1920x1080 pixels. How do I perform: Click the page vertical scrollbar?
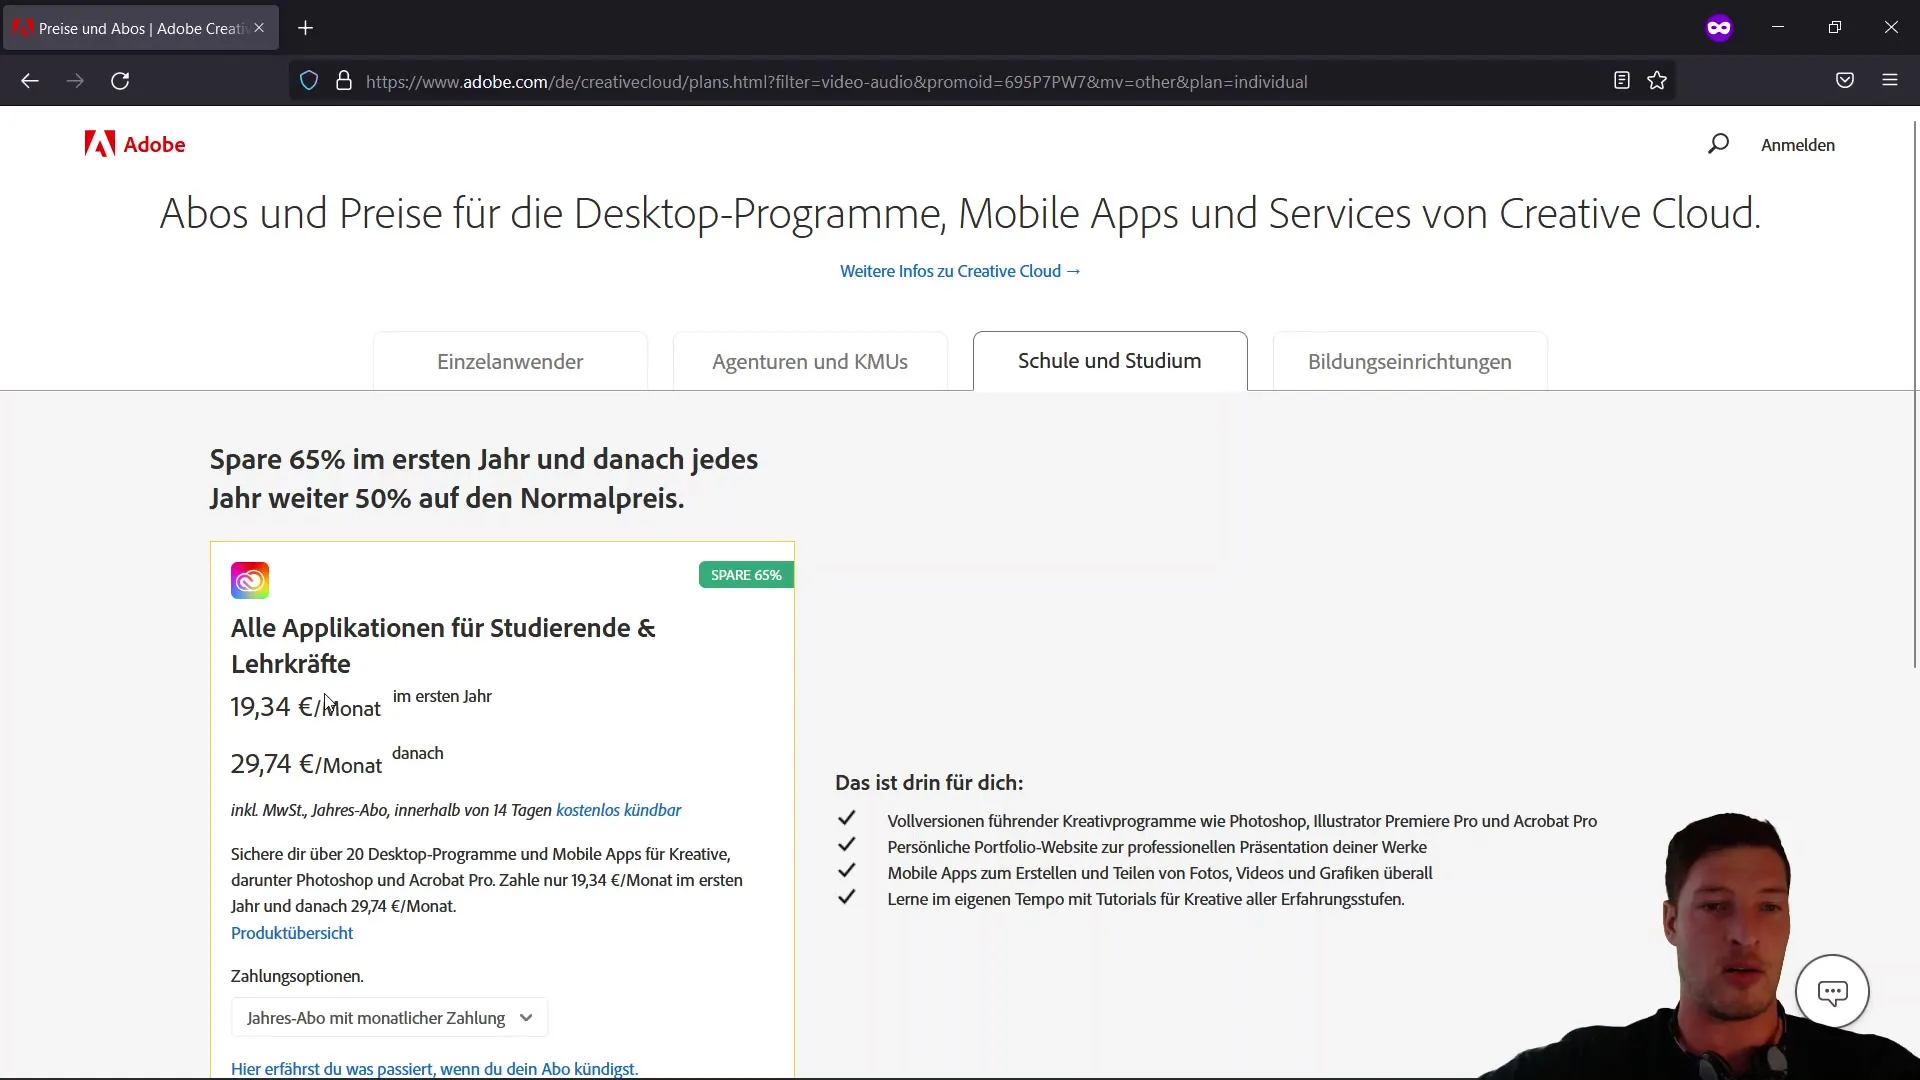(x=1914, y=395)
